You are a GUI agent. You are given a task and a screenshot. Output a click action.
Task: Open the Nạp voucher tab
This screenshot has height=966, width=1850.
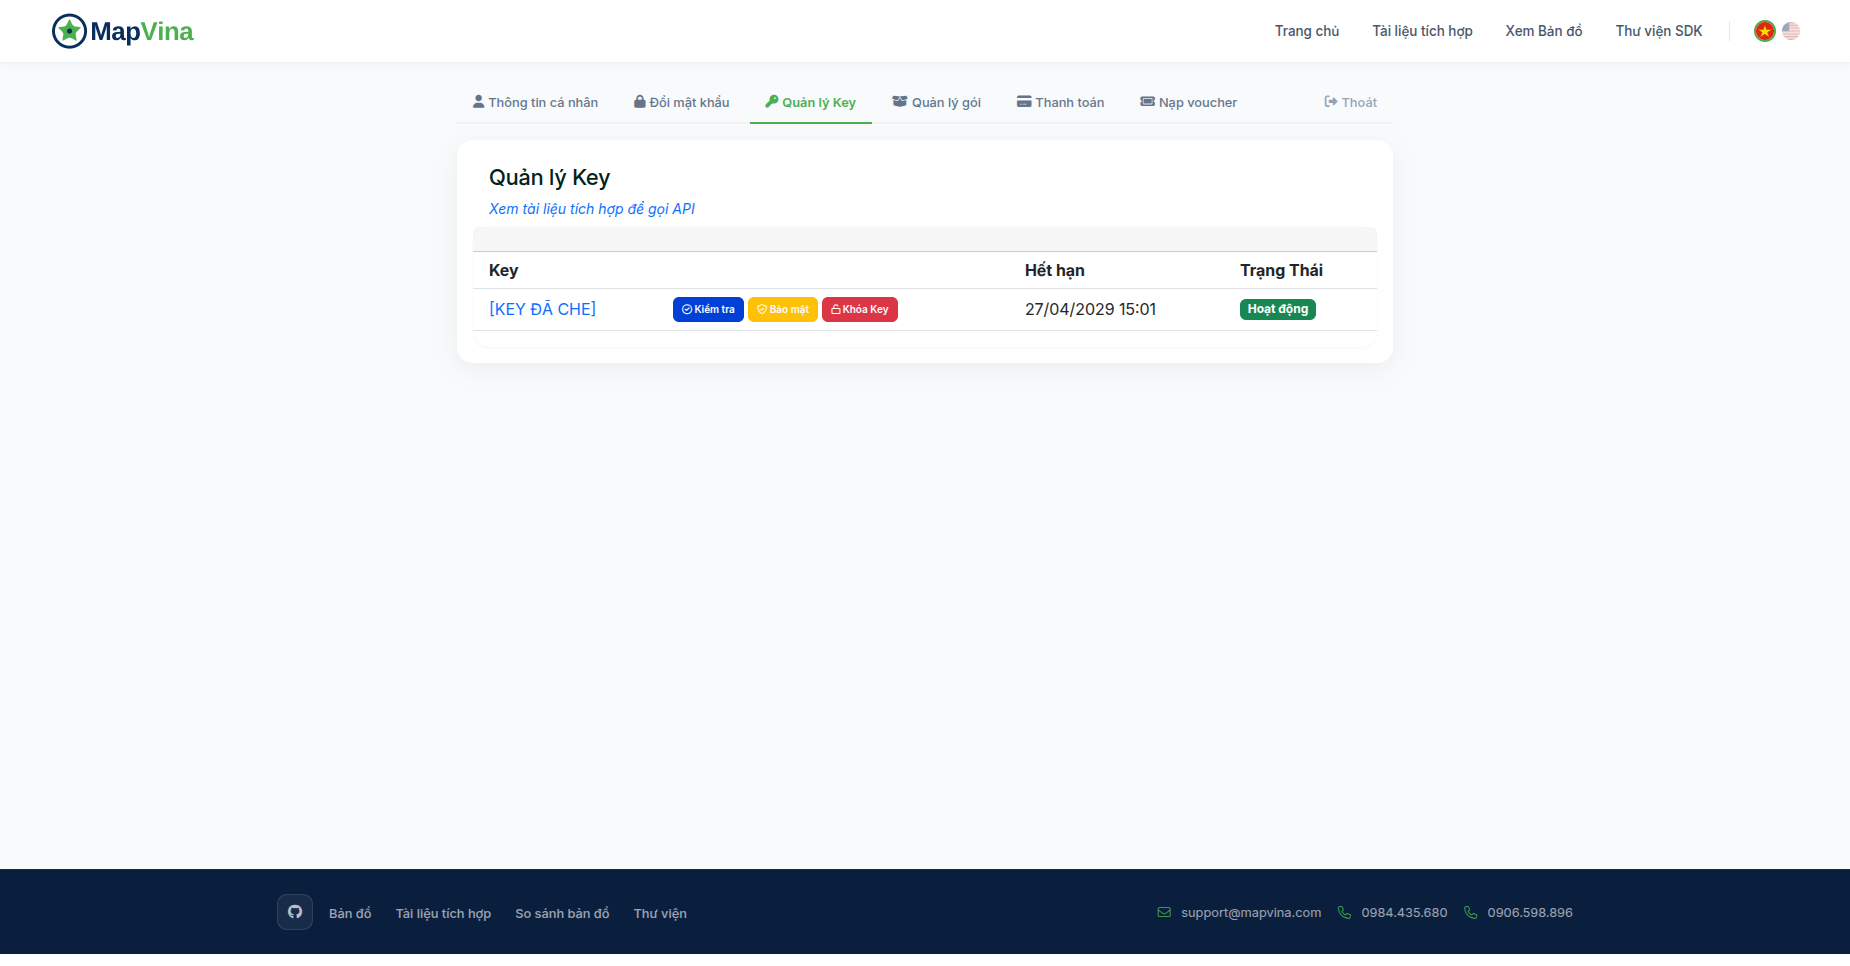click(1188, 102)
